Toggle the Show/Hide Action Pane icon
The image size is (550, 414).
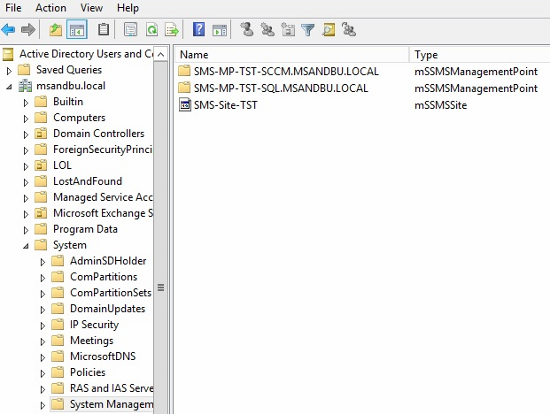[x=220, y=30]
